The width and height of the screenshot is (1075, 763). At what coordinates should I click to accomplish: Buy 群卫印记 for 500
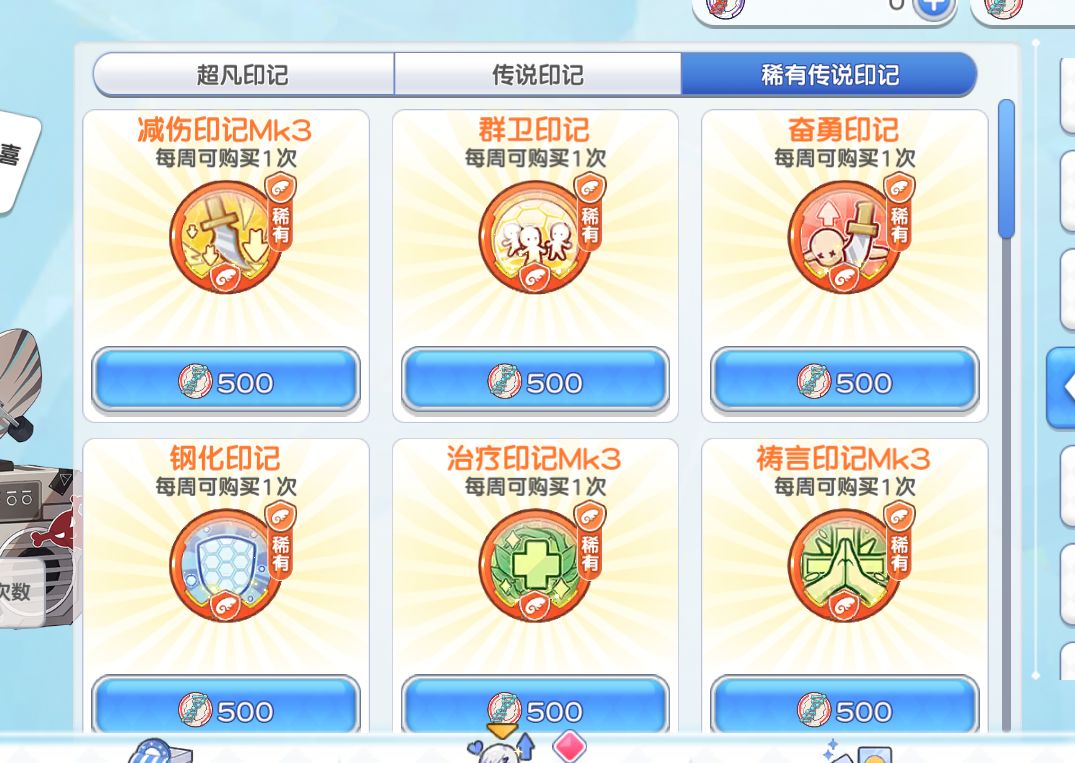[x=535, y=381]
